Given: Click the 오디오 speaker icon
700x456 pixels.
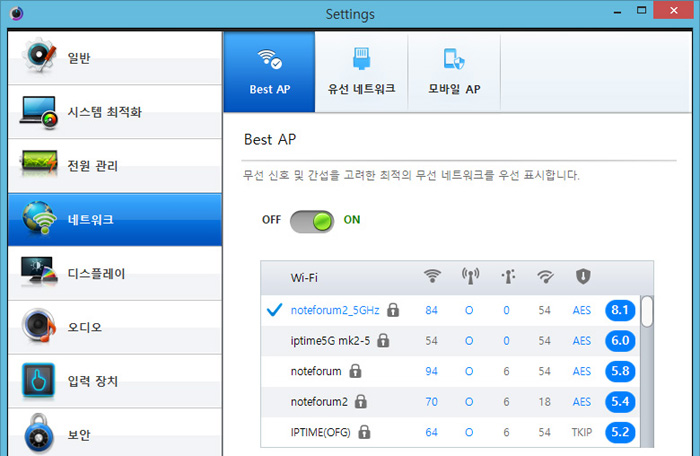Looking at the screenshot, I should click(39, 325).
